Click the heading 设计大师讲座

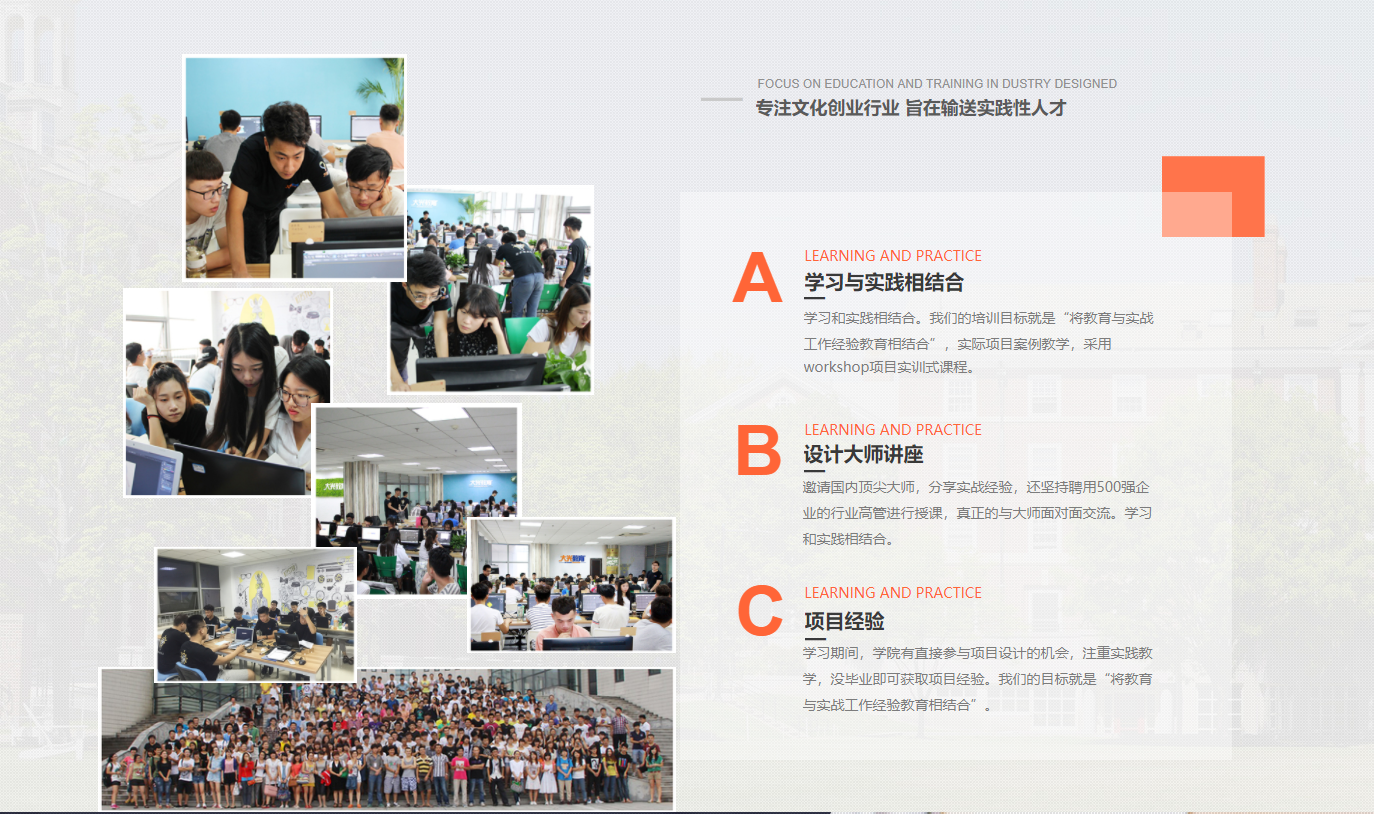pos(863,455)
